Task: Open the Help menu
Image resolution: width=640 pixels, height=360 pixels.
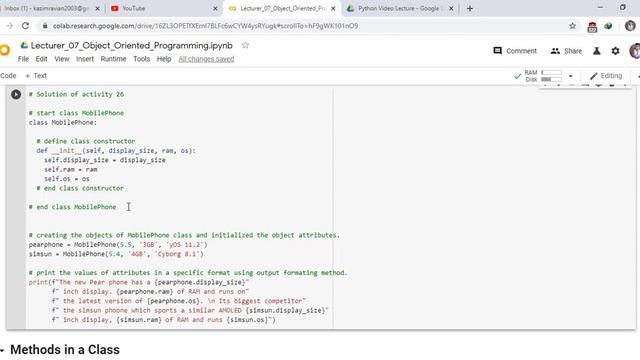Action: [x=164, y=59]
